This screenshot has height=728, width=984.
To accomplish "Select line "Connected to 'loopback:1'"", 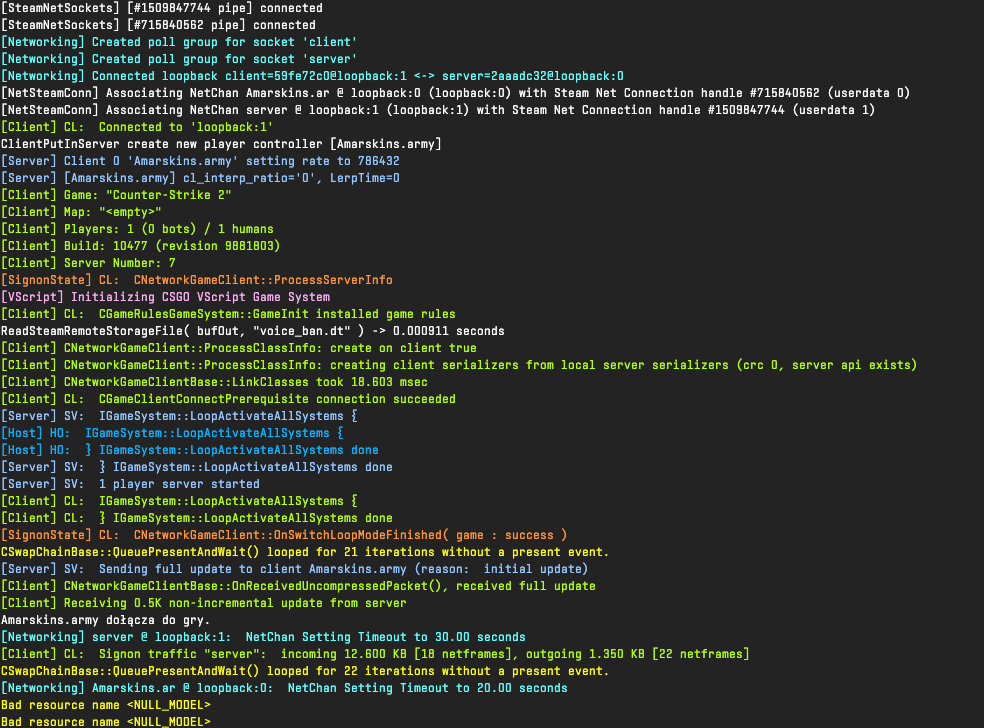I will 137,127.
